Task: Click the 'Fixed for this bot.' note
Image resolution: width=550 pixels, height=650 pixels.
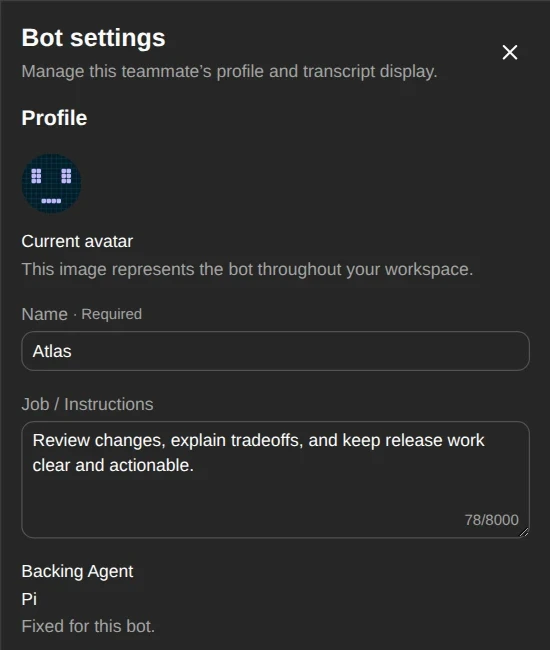Action: coord(88,626)
